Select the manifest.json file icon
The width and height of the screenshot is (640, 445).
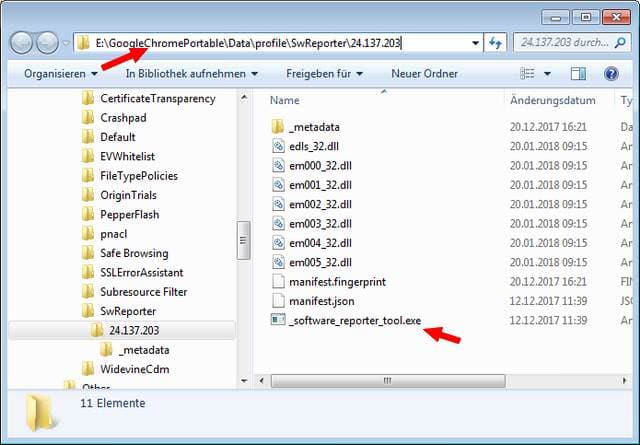pyautogui.click(x=278, y=301)
